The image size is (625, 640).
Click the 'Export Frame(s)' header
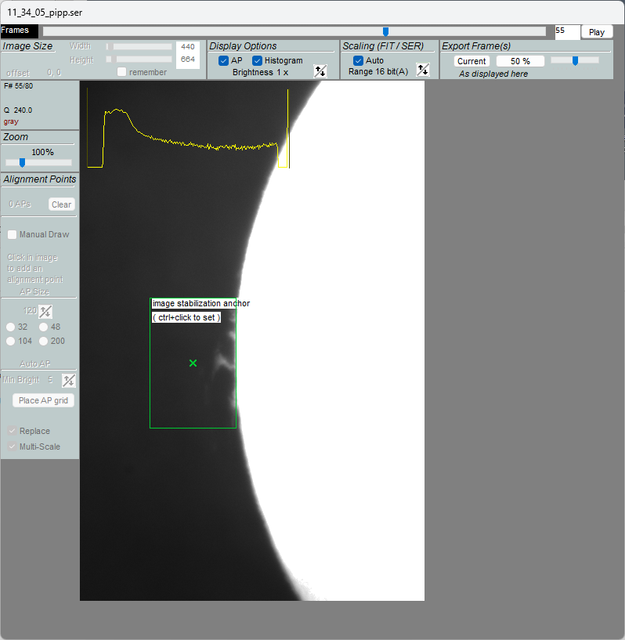click(476, 46)
